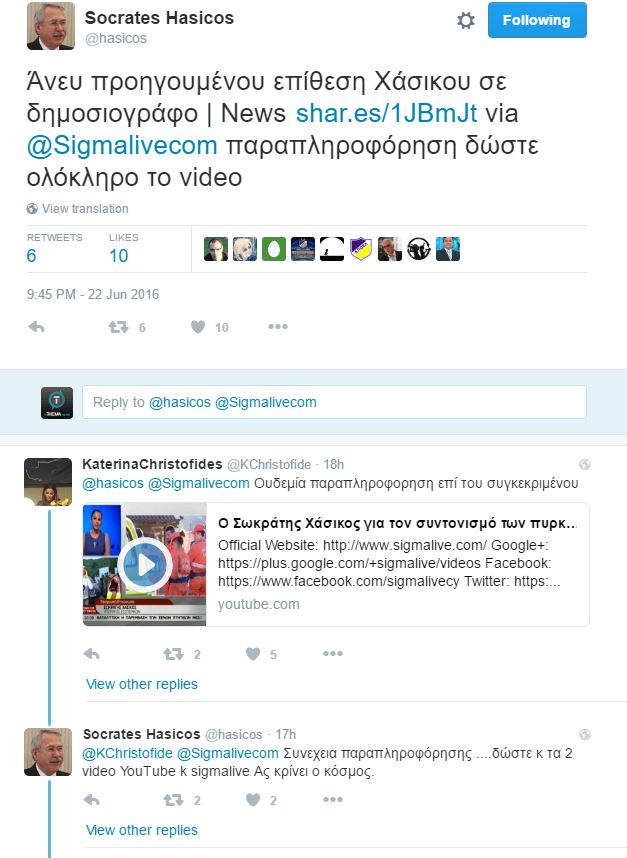Screen dimensions: 627x858
Task: Play the YouTube video thumbnail
Action: 144,565
